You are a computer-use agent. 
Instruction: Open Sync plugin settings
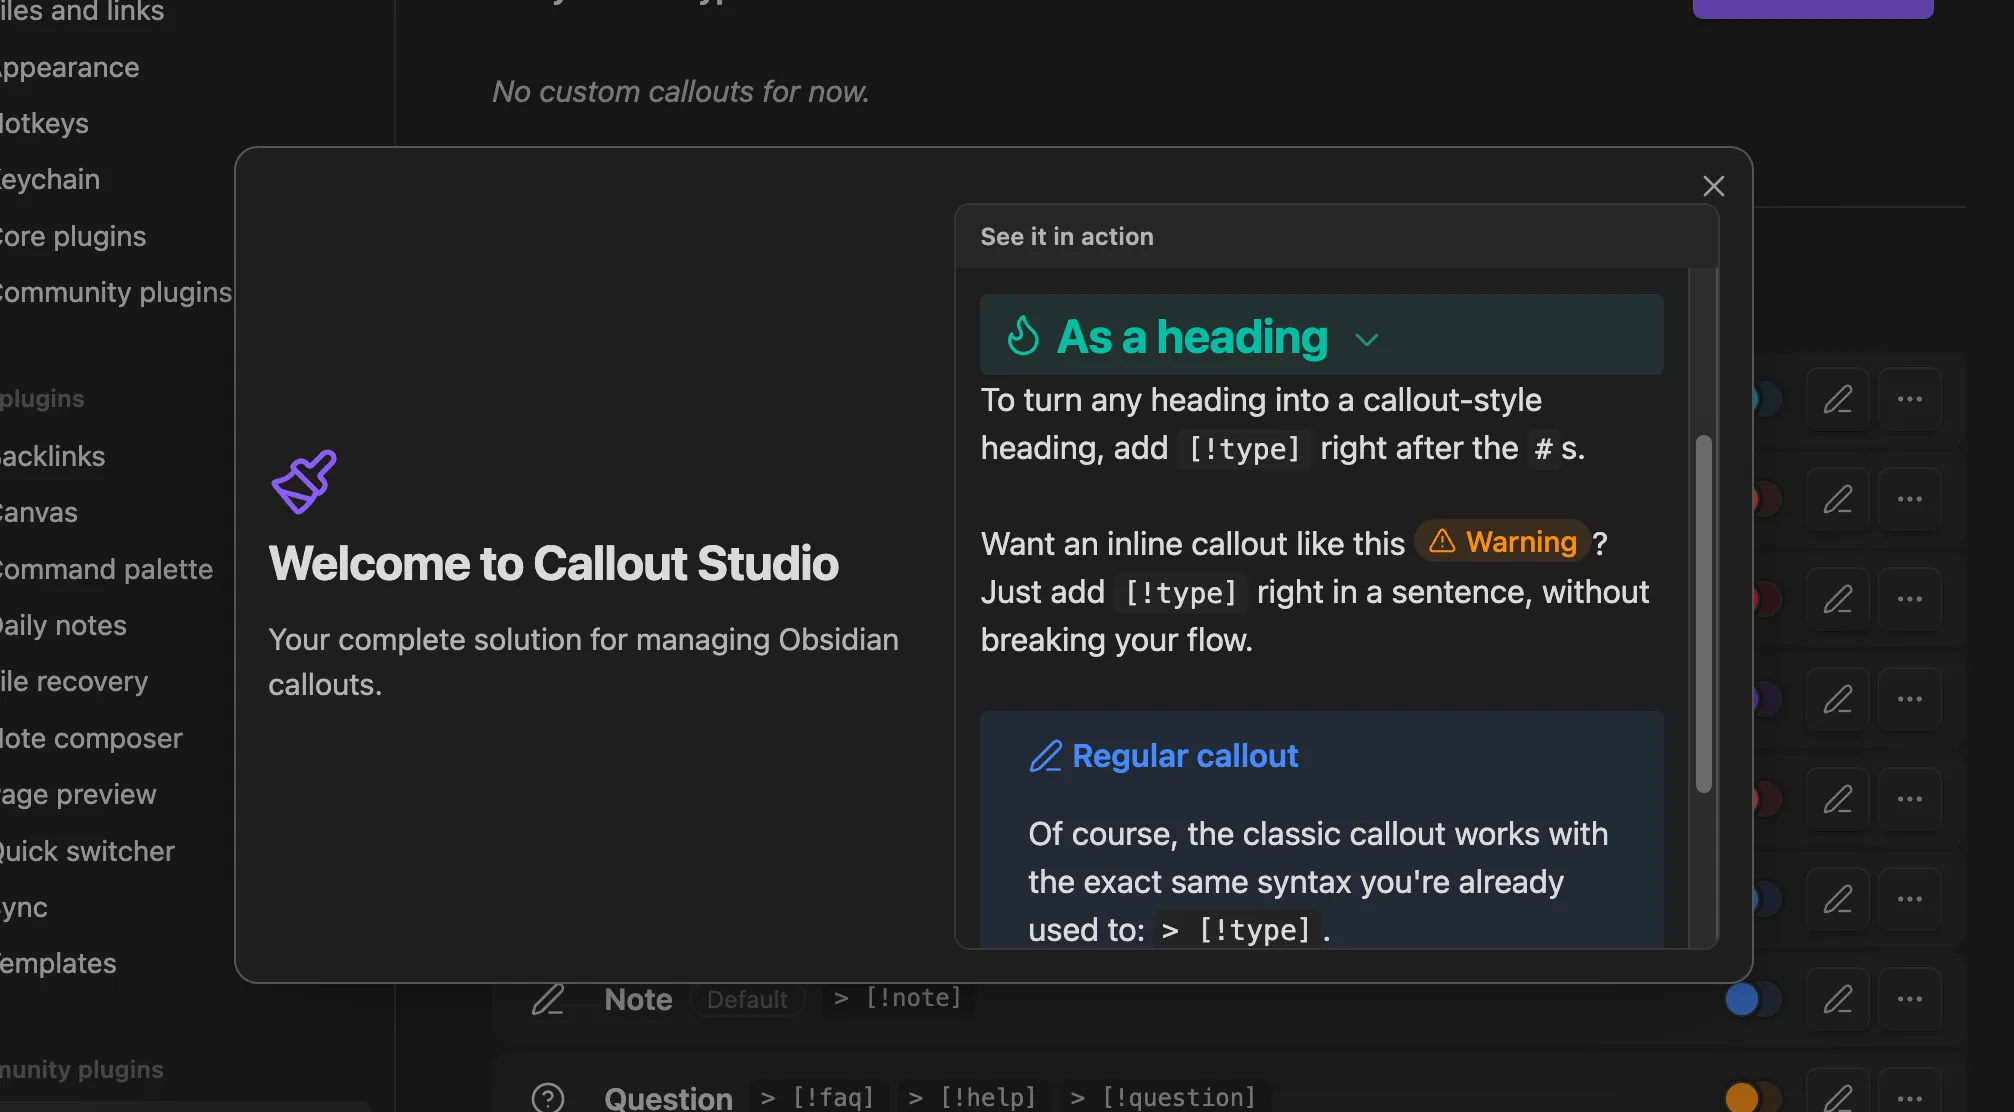24,907
